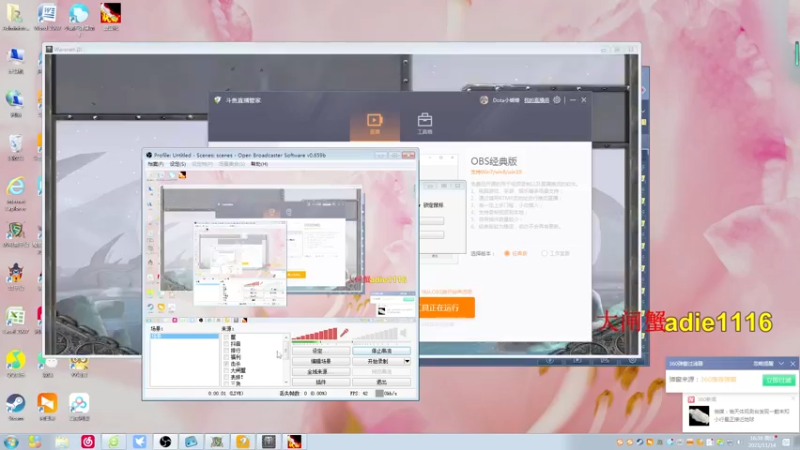The width and height of the screenshot is (800, 450).
Task: Open the 工具箱 toolbox tab in Douyu 直播管家
Action: click(424, 124)
